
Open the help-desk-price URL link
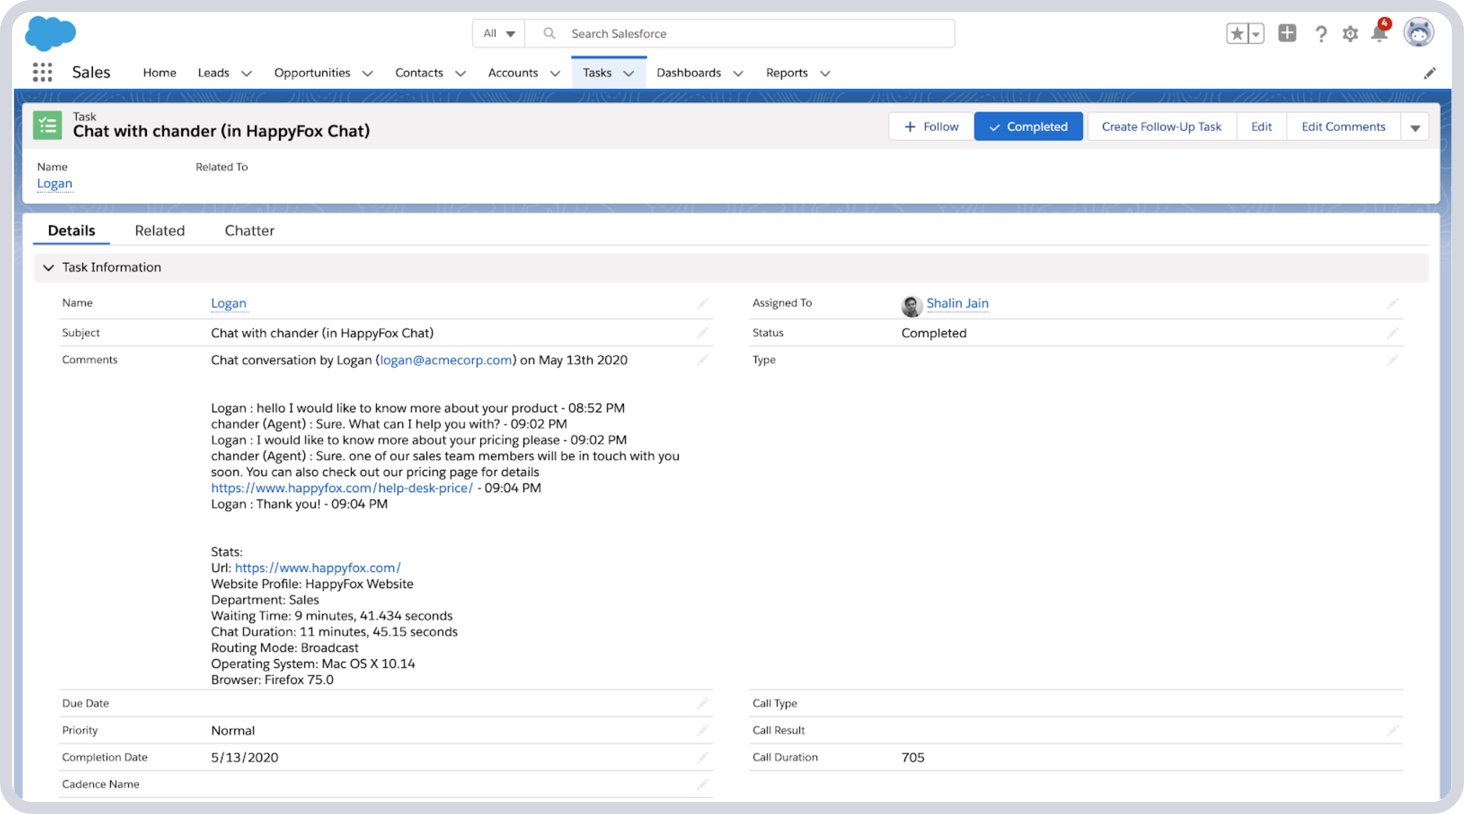[x=342, y=488]
